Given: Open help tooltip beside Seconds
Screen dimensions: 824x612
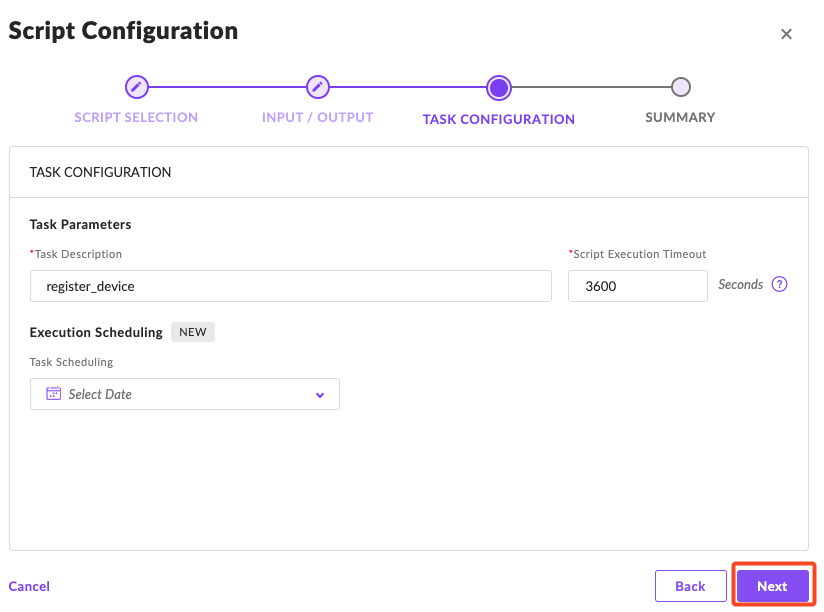Looking at the screenshot, I should point(780,284).
